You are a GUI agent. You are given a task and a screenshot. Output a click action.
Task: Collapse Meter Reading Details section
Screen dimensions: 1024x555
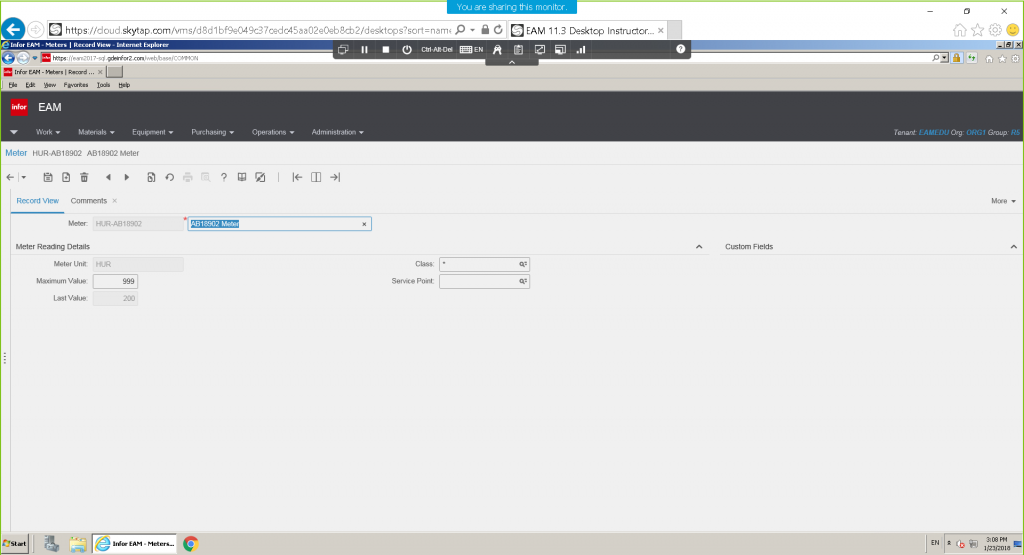pos(699,247)
